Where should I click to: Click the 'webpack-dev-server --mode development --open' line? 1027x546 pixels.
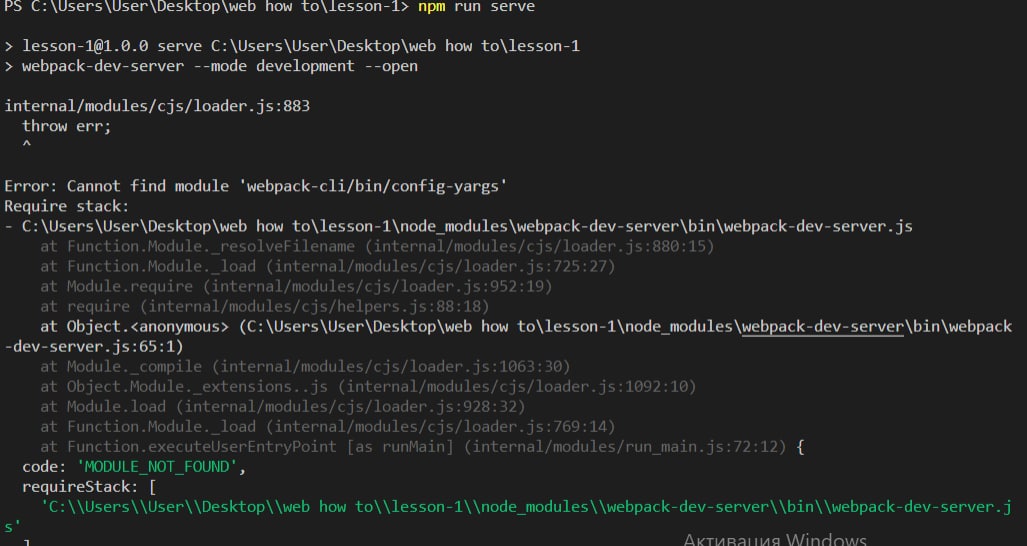pyautogui.click(x=211, y=66)
